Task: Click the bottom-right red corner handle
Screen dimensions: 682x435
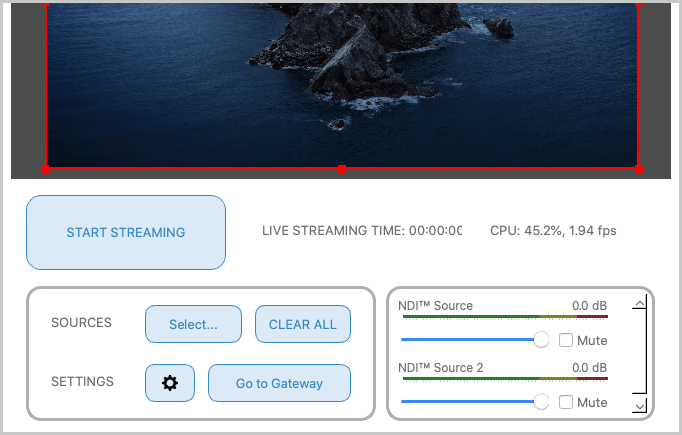Action: click(x=639, y=169)
